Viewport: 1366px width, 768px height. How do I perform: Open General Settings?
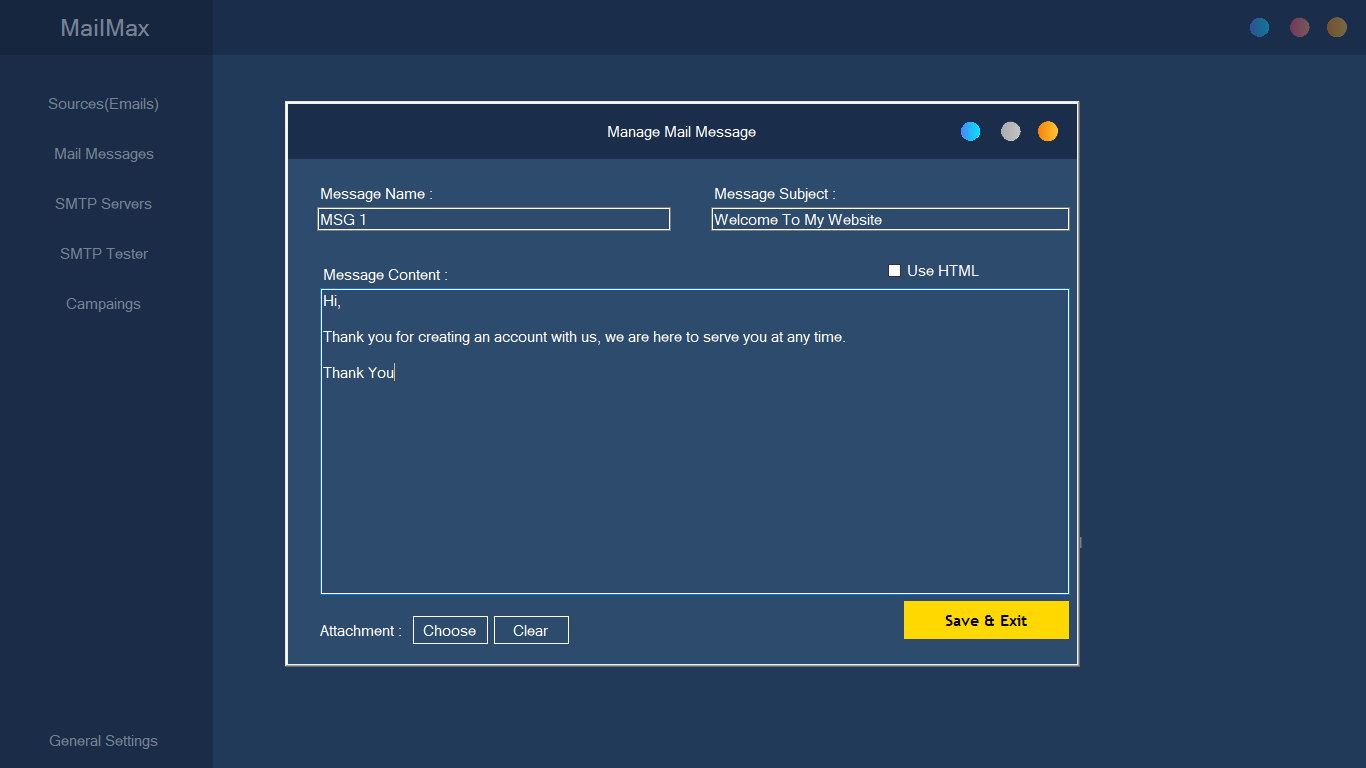[x=103, y=740]
